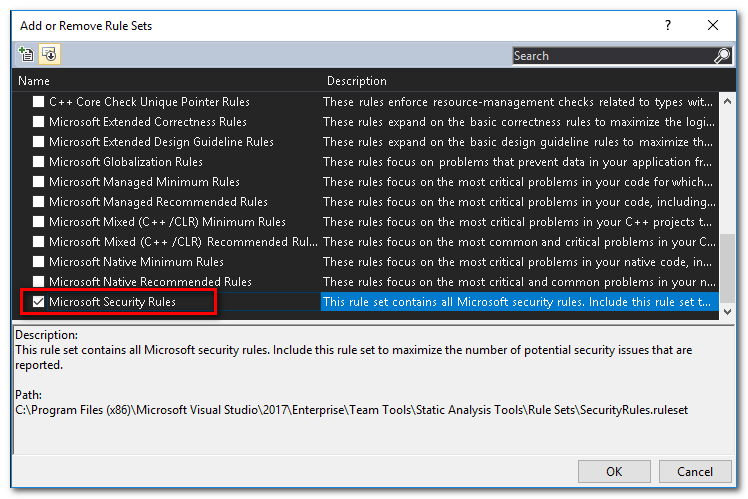748x499 pixels.
Task: Enable Microsoft Extended Design Guideline Rules checkbox
Action: pyautogui.click(x=39, y=142)
